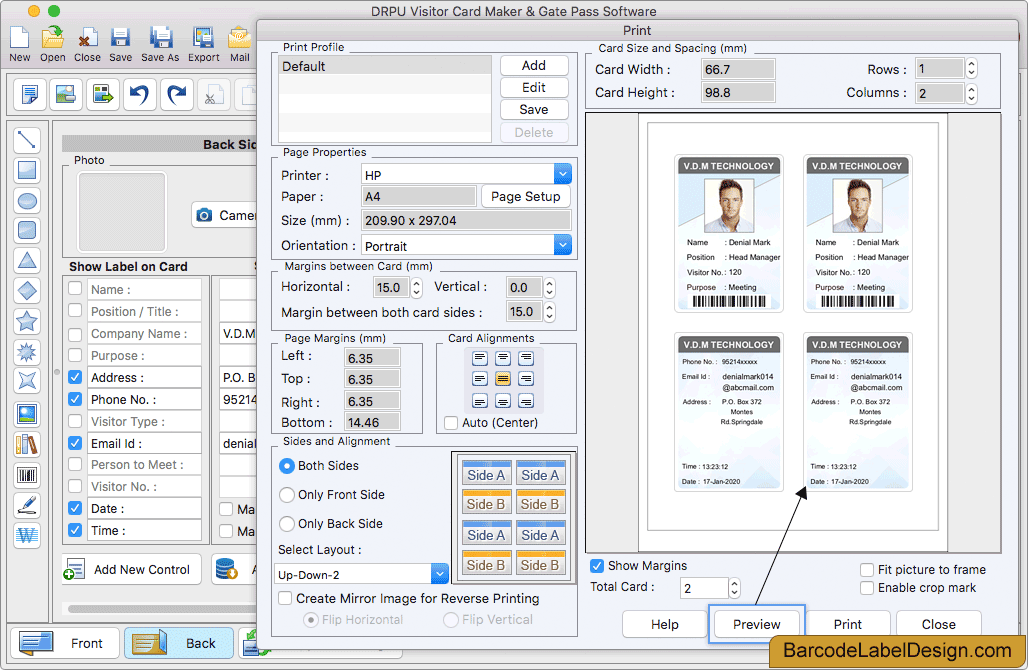Uncheck the Email Id label checkbox
This screenshot has height=670, width=1028.
coord(75,443)
